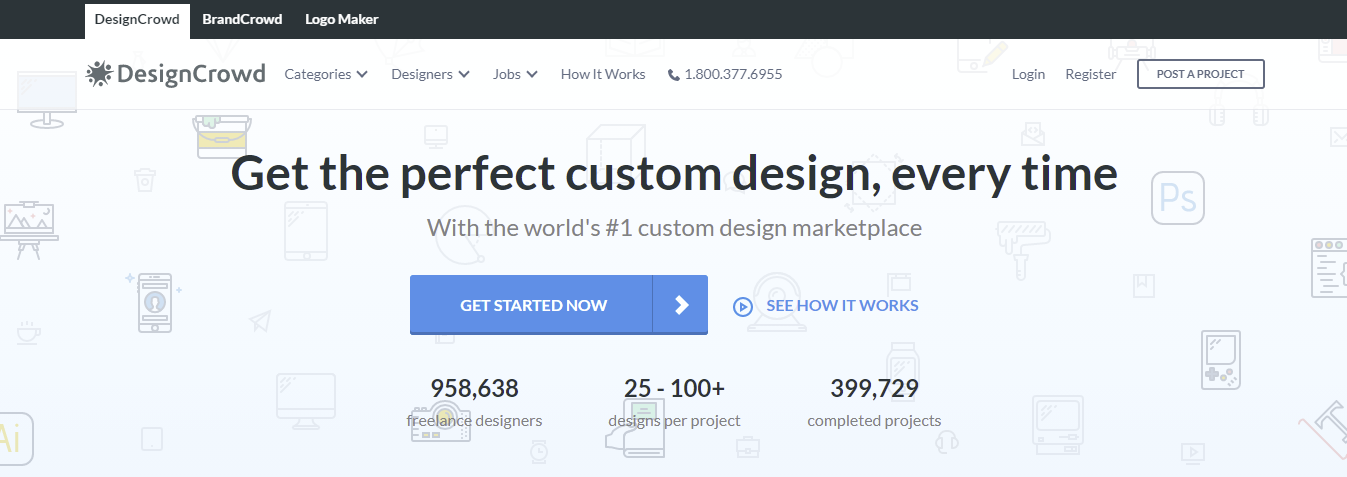This screenshot has height=477, width=1347.
Task: Click the See How It Works link
Action: (x=842, y=306)
